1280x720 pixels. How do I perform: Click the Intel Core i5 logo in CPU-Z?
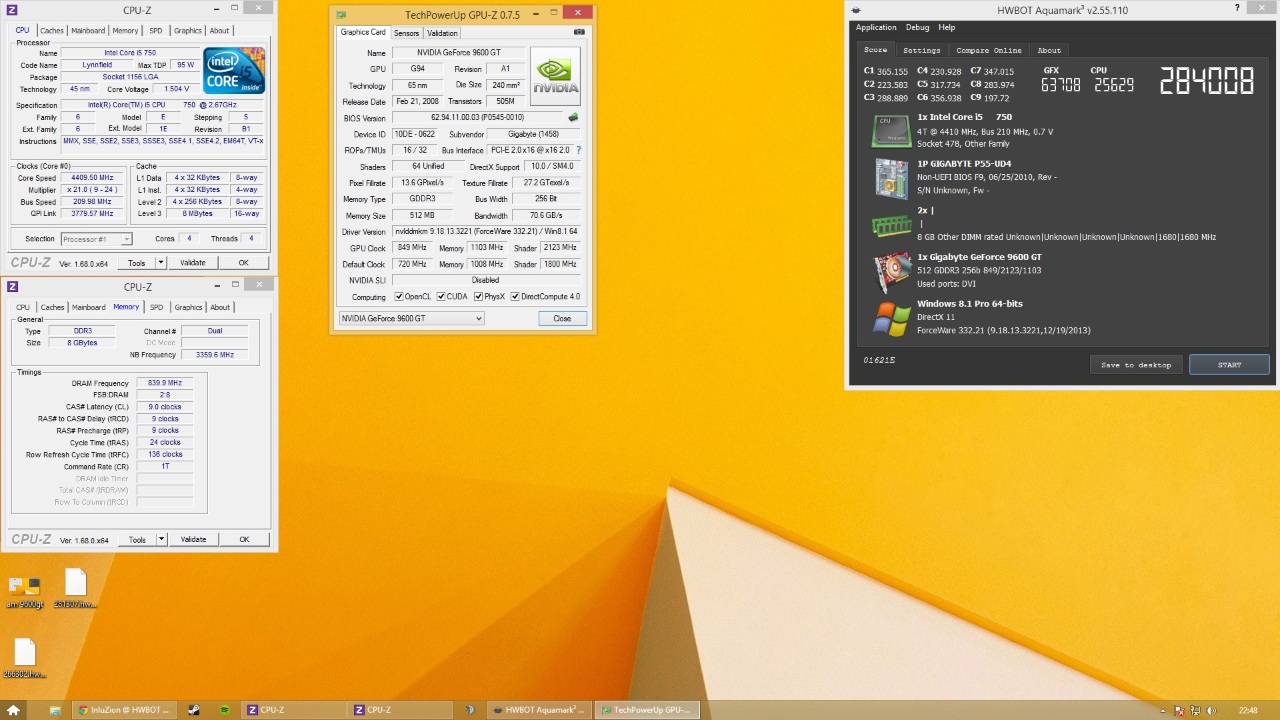click(x=235, y=71)
